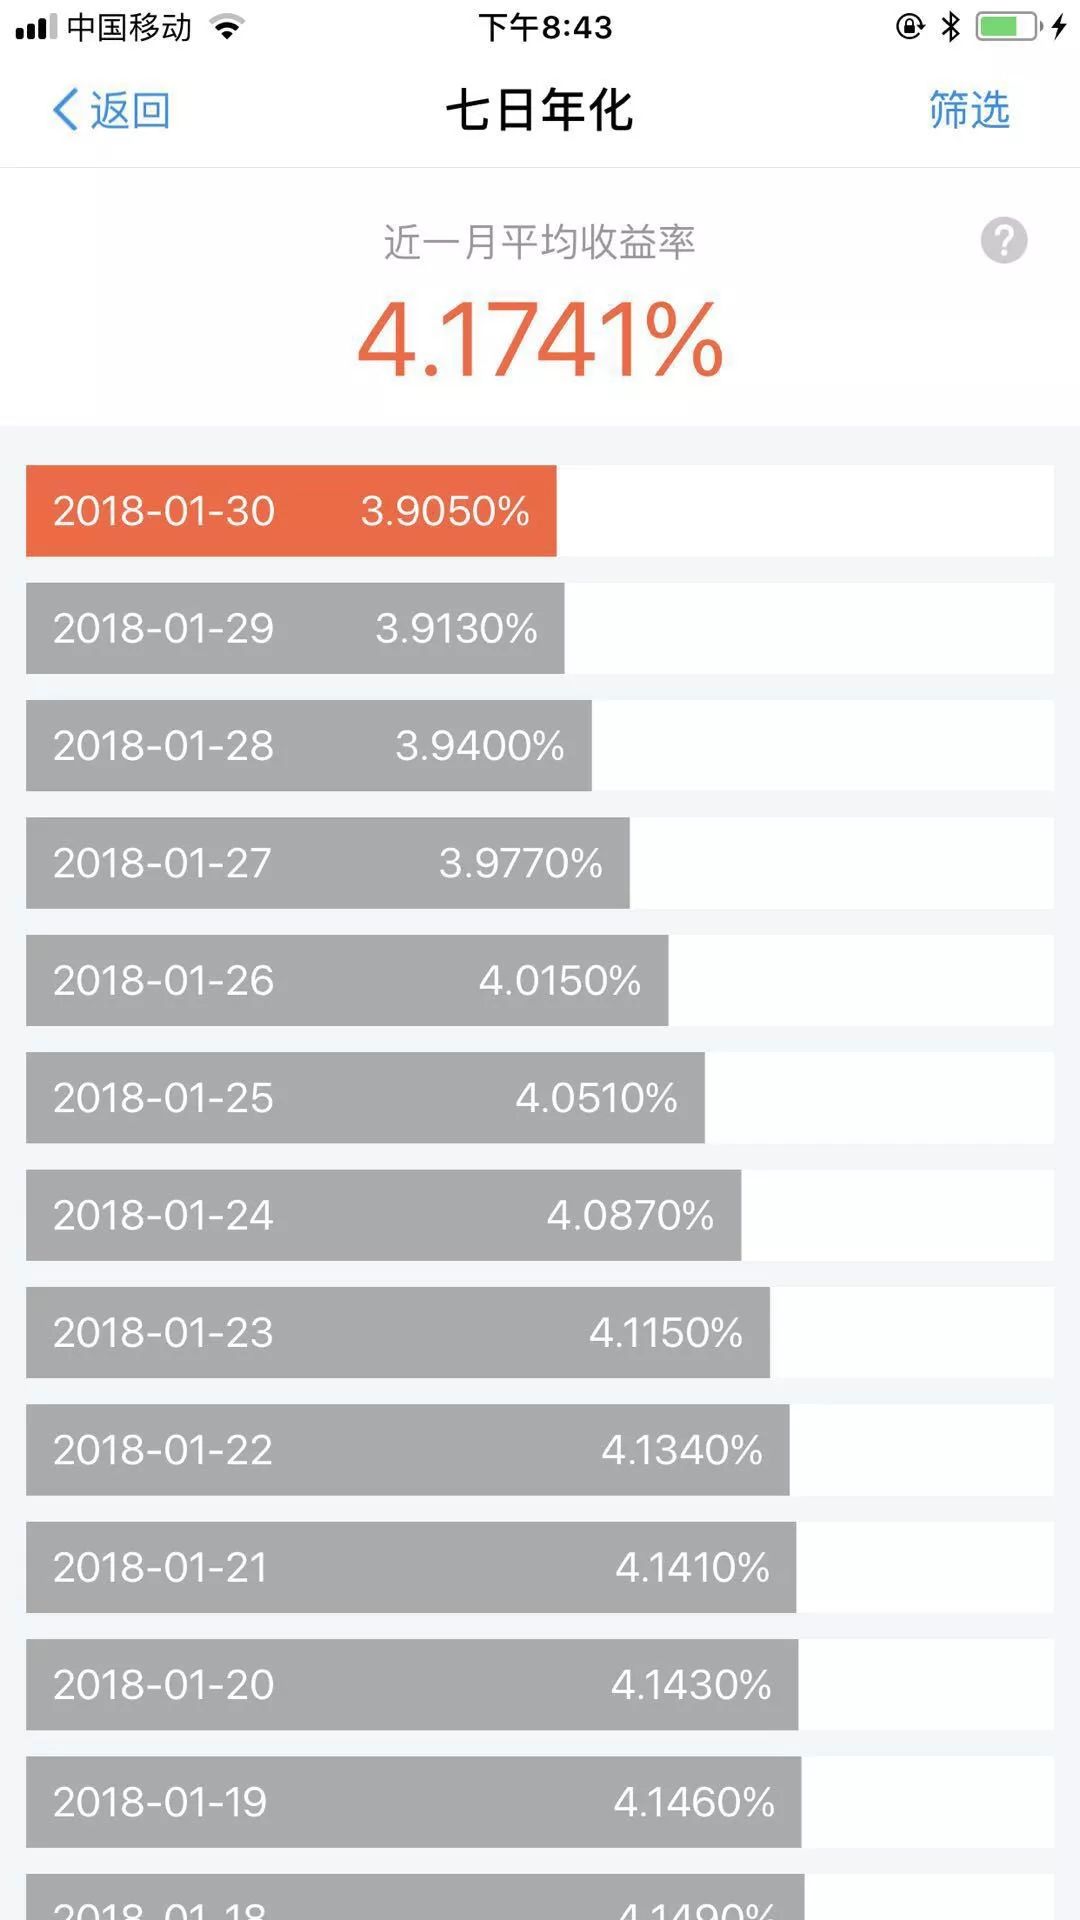Tap the 4.1741% monthly average rate
The width and height of the screenshot is (1080, 1920).
(x=540, y=341)
